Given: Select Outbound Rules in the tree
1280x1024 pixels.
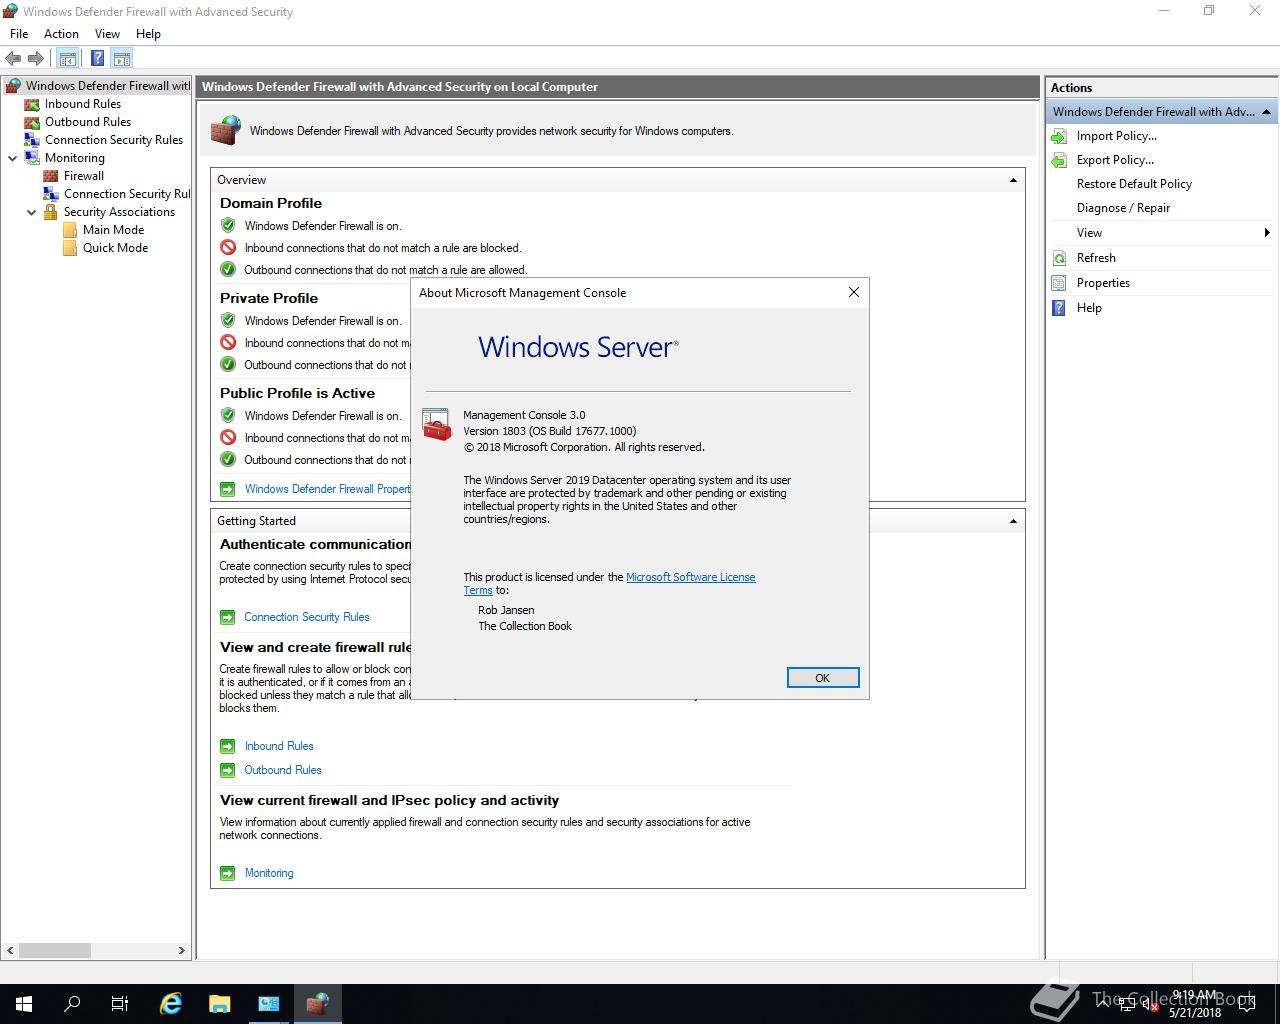Looking at the screenshot, I should 88,122.
